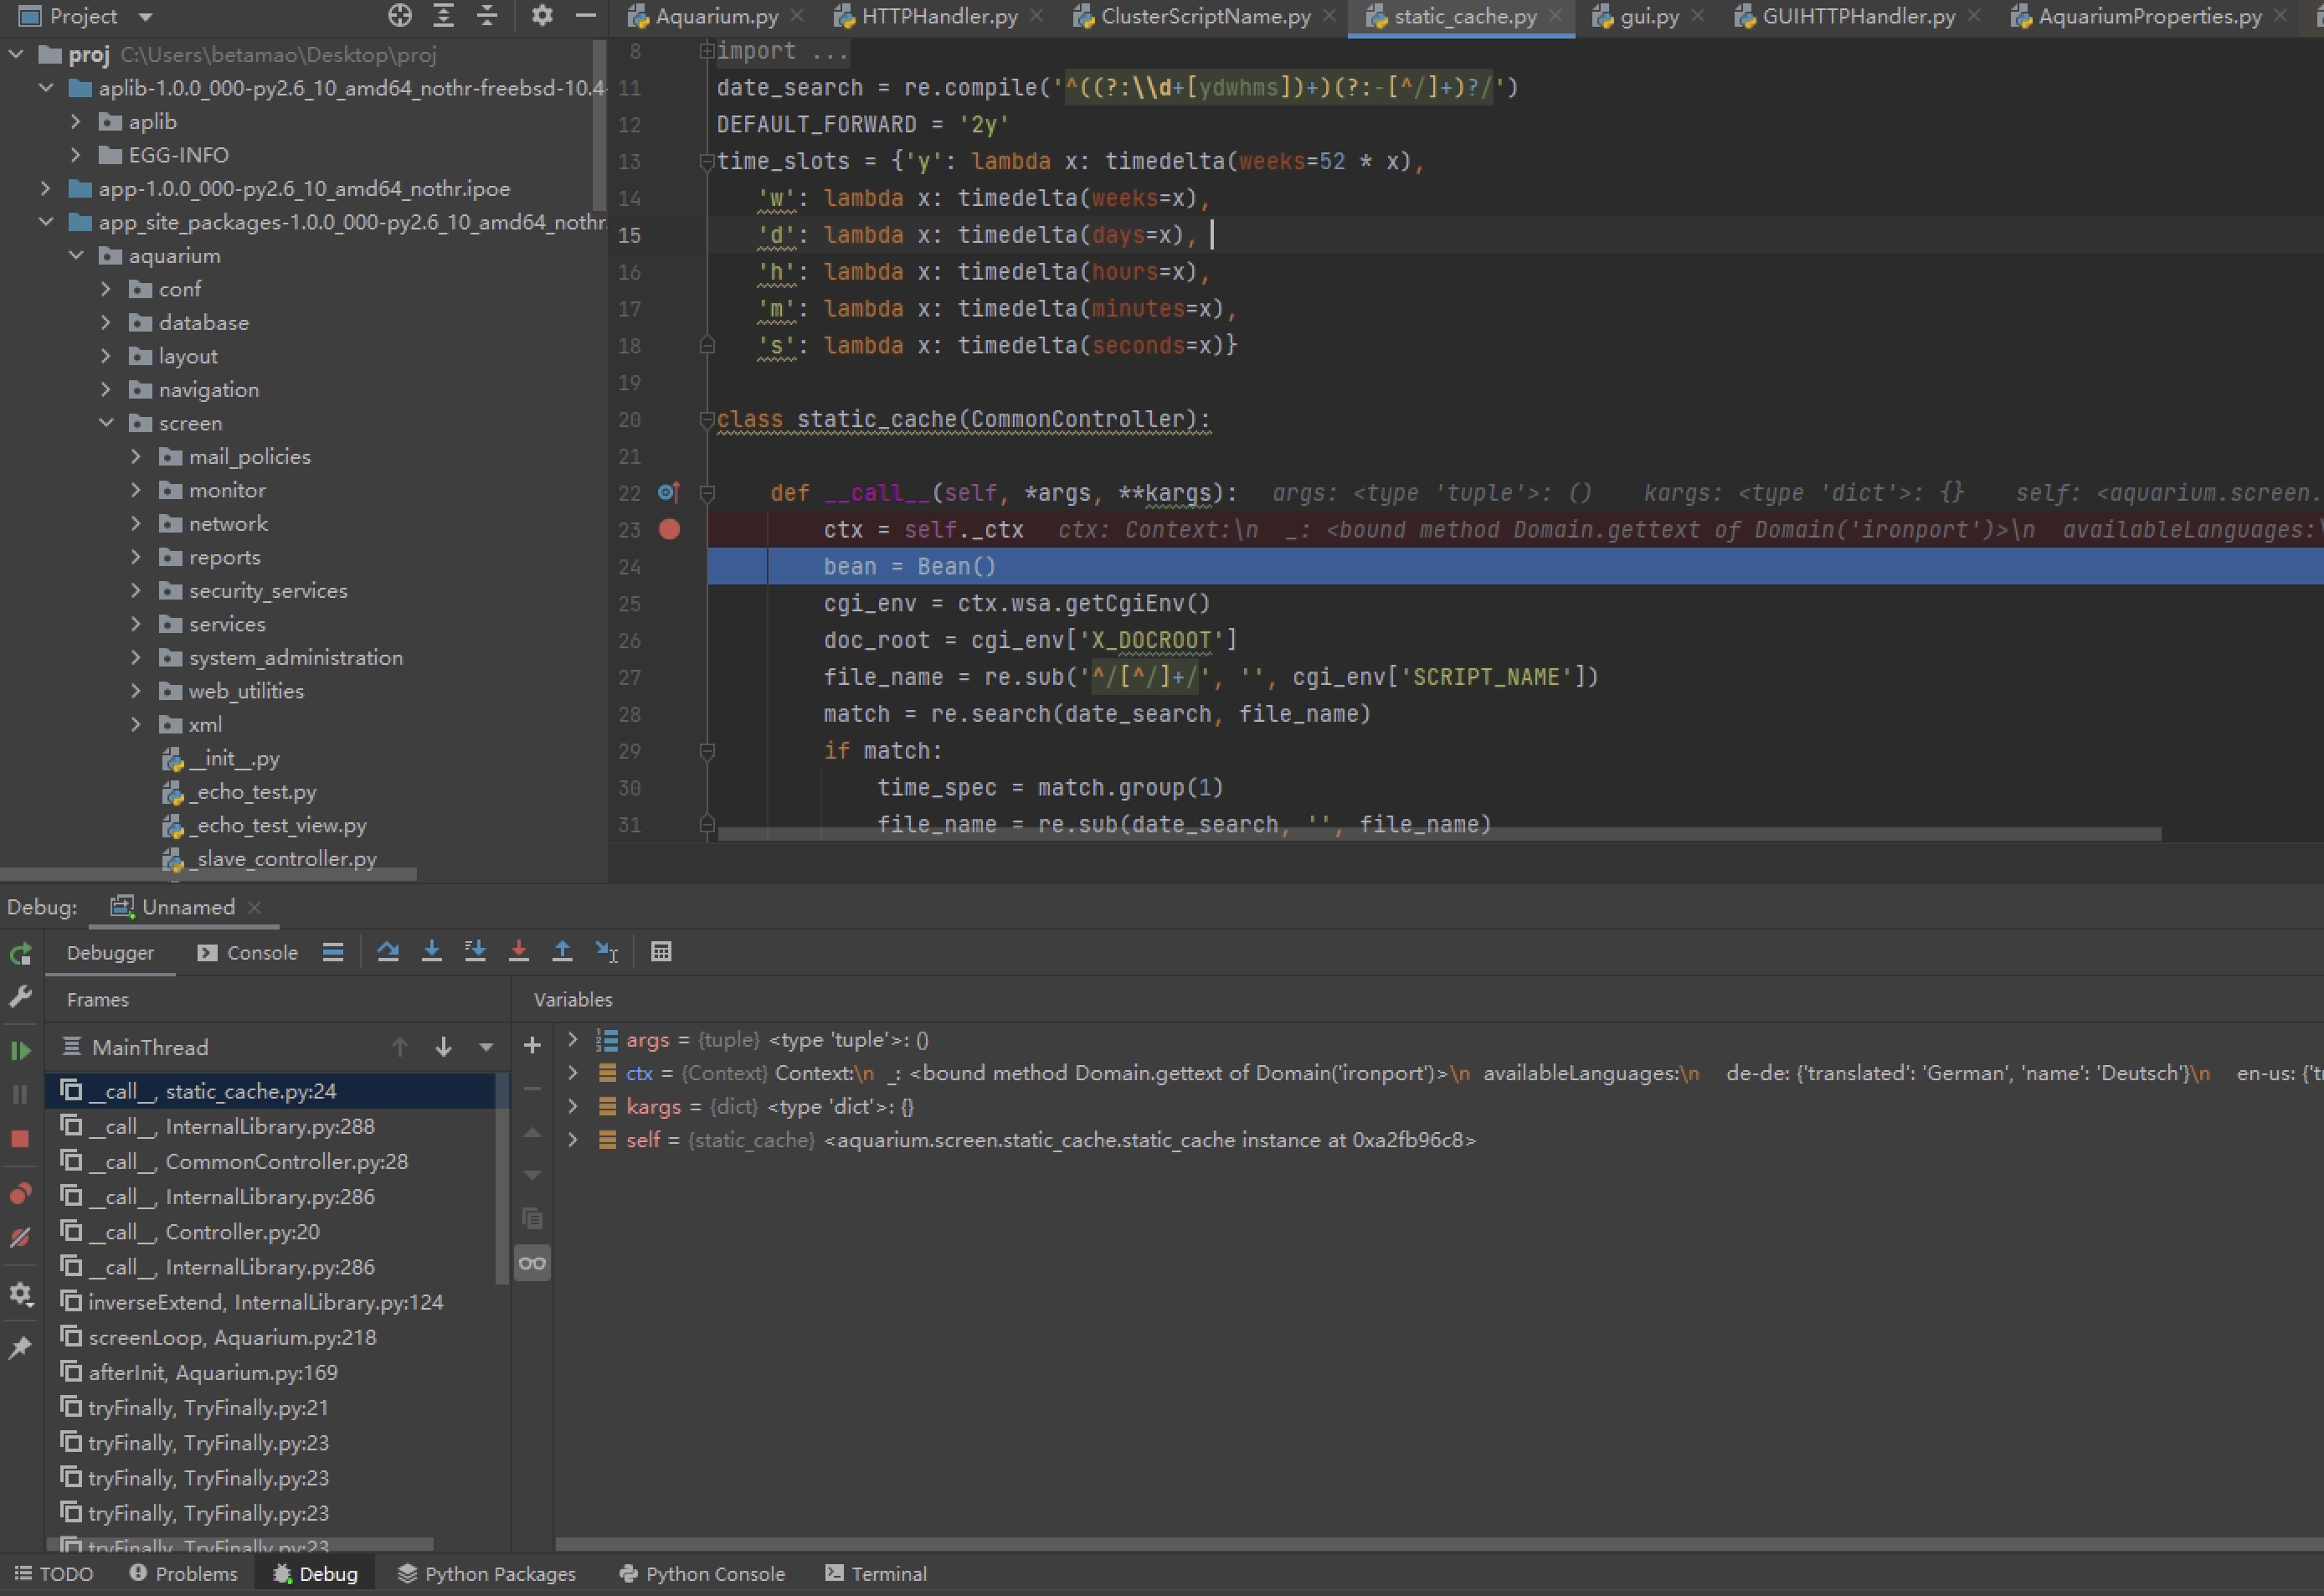
Task: Click Collapse All in Project panel
Action: pyautogui.click(x=487, y=15)
